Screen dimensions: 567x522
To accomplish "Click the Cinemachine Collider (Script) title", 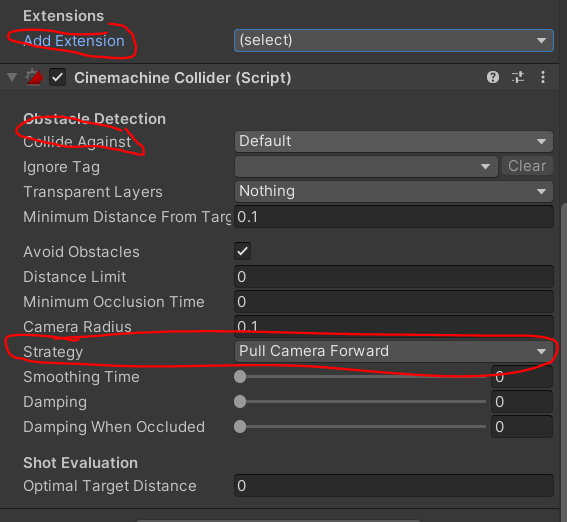I will 183,78.
